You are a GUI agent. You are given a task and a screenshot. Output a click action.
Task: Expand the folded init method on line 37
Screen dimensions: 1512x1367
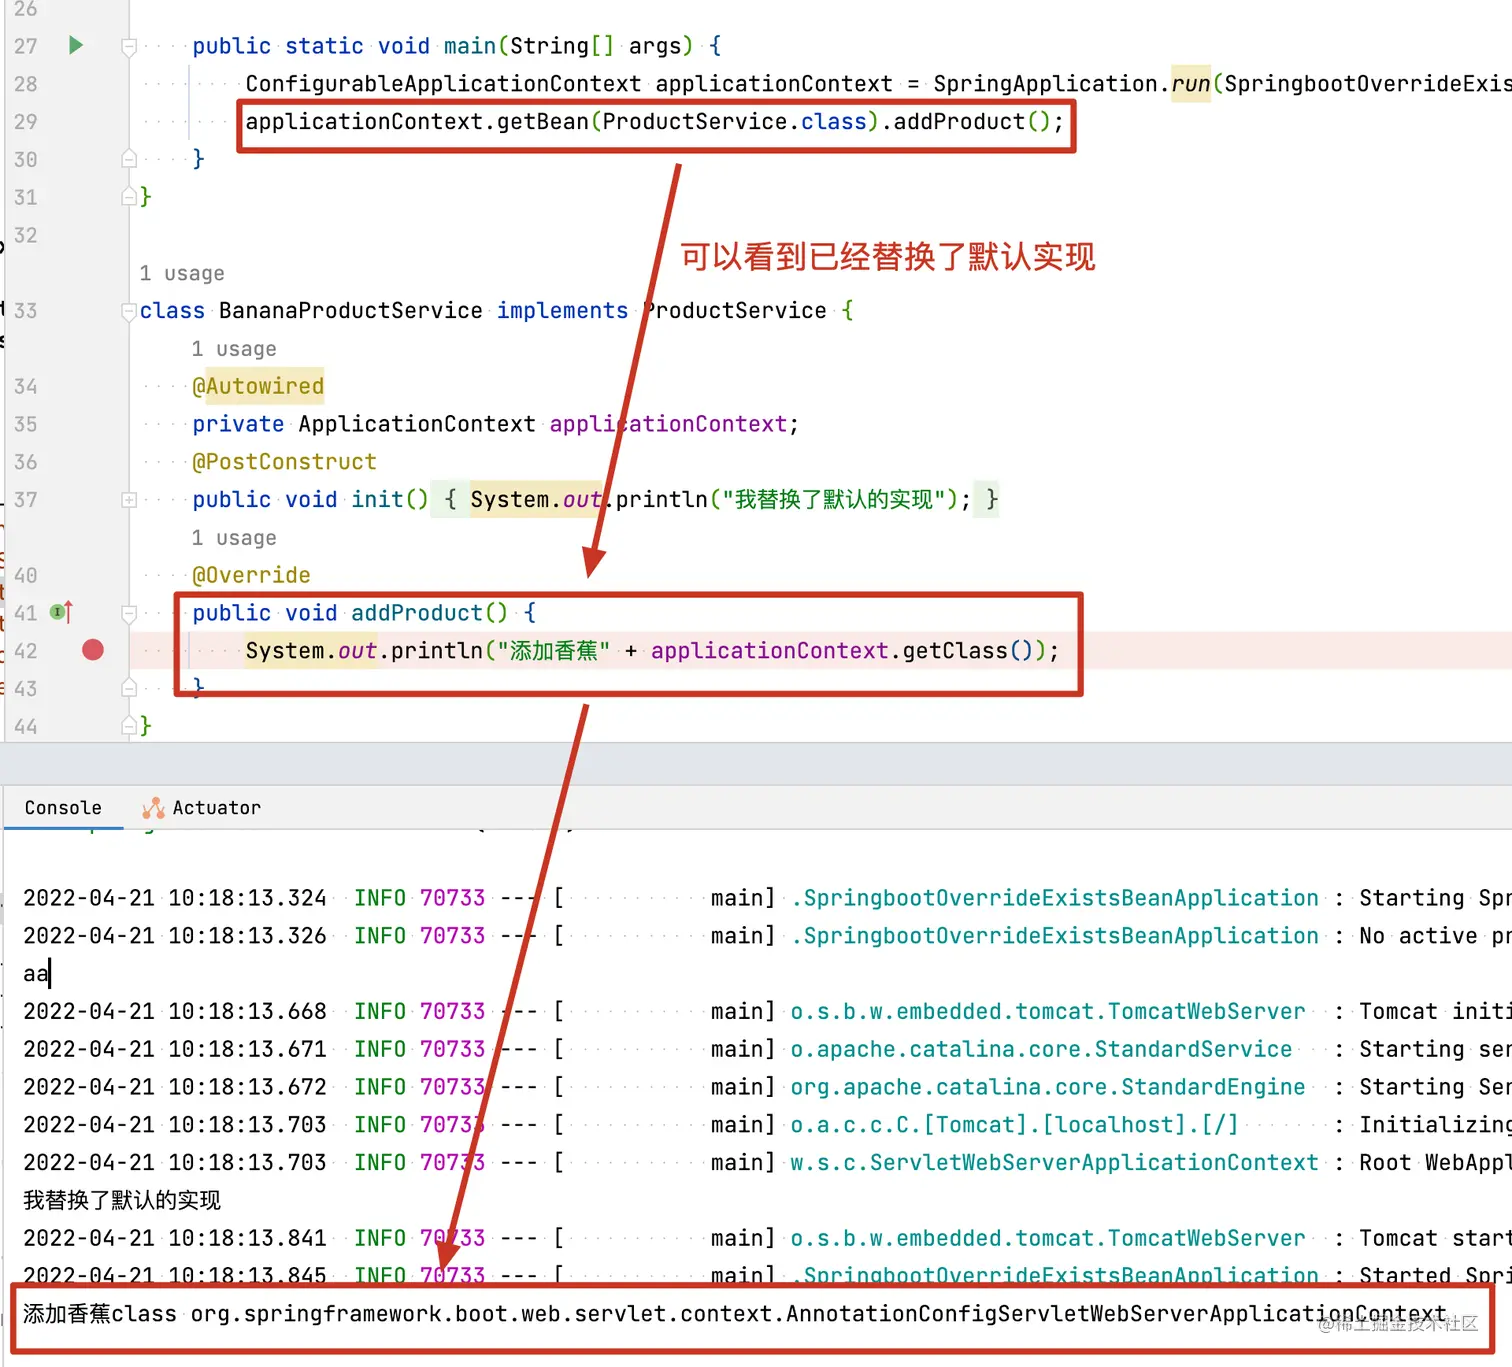pos(129,499)
